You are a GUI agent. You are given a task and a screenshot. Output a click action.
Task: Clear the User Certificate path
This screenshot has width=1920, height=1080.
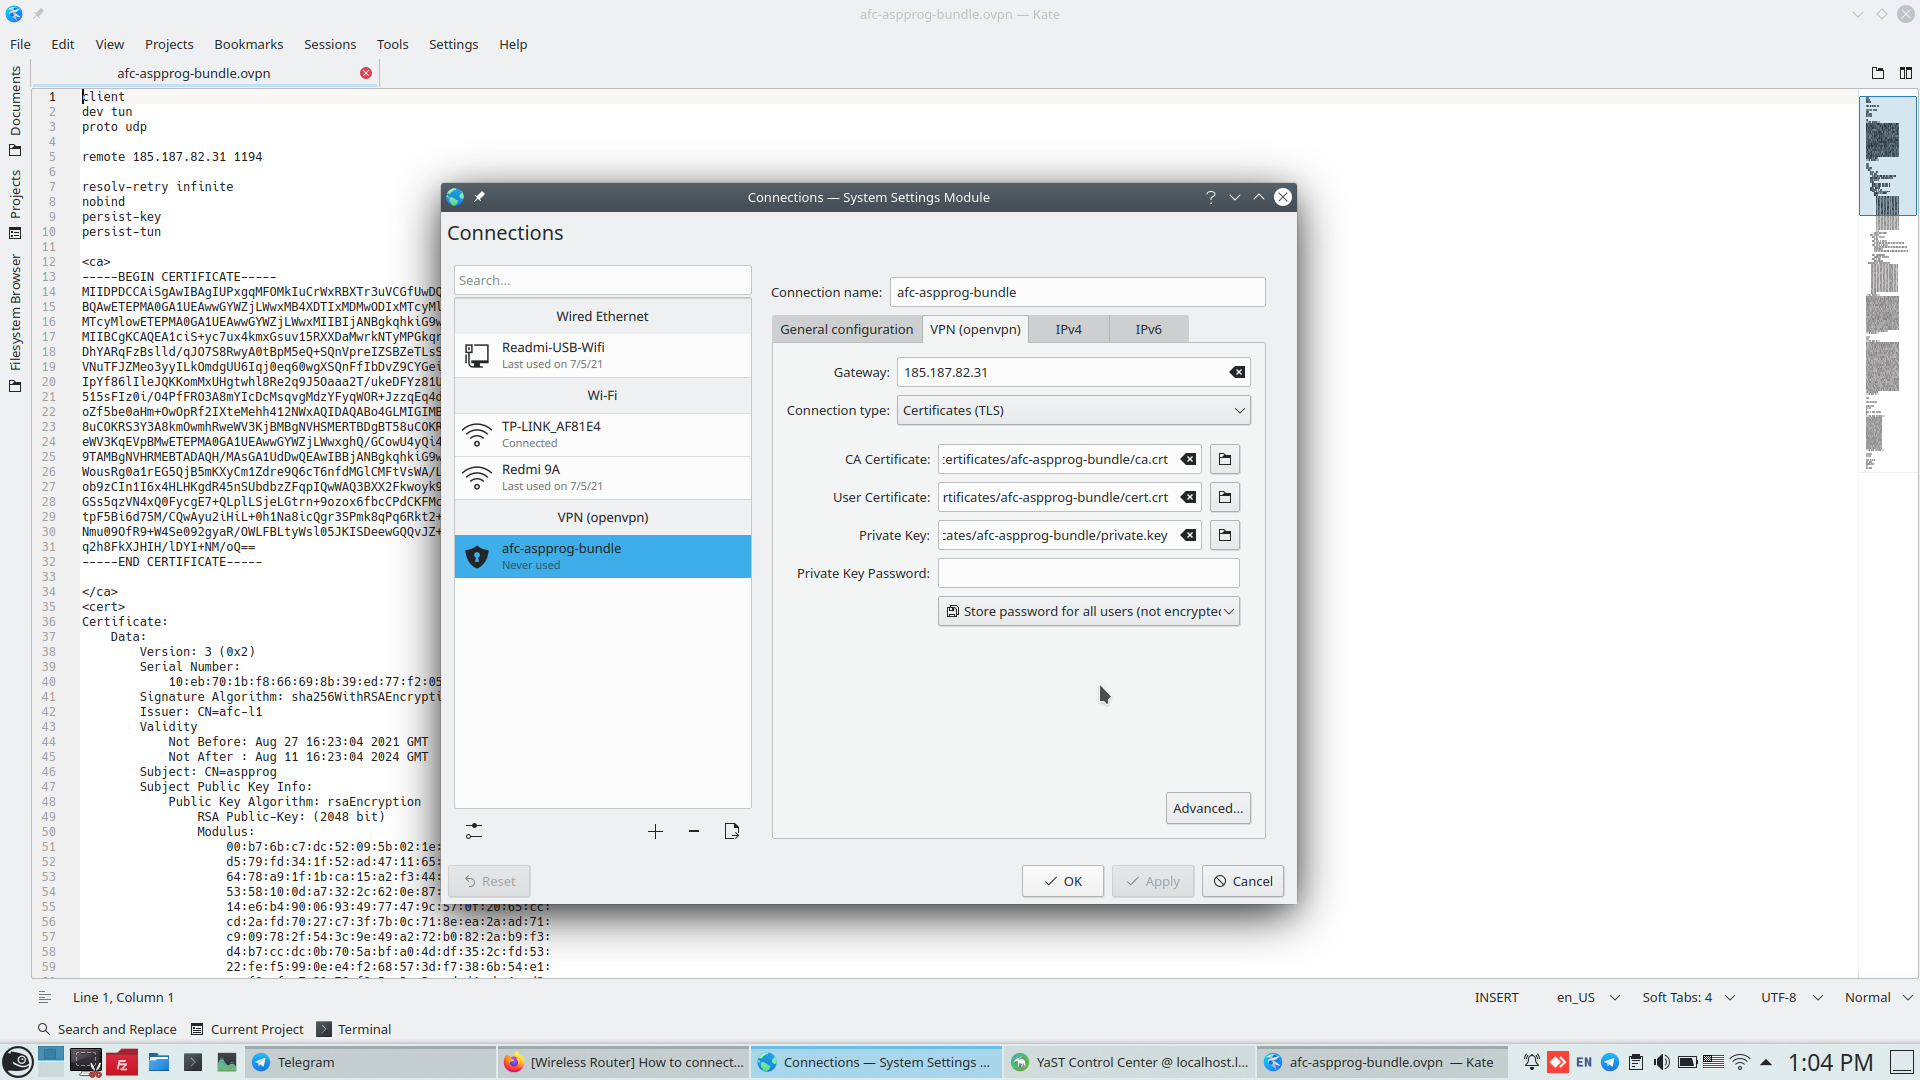[1188, 497]
